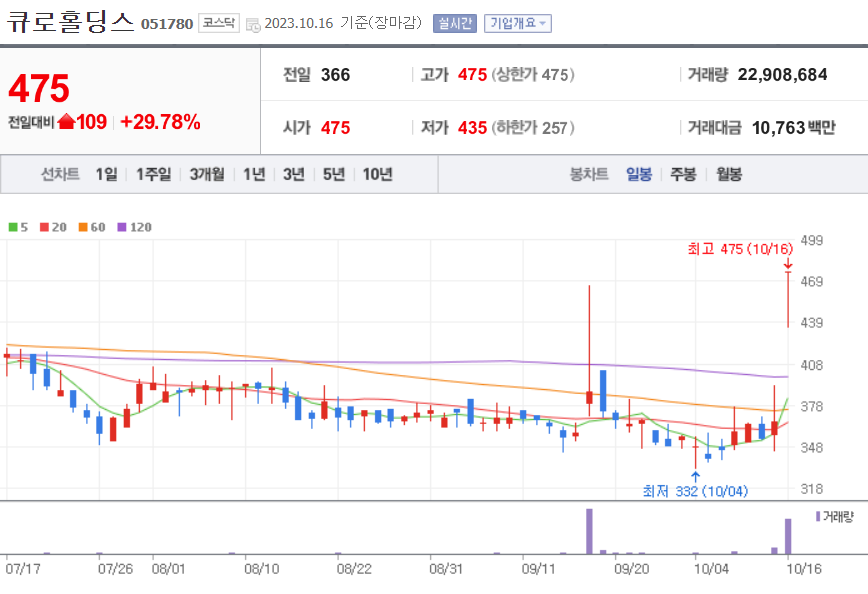Click the 코스닥 market badge

(219, 23)
